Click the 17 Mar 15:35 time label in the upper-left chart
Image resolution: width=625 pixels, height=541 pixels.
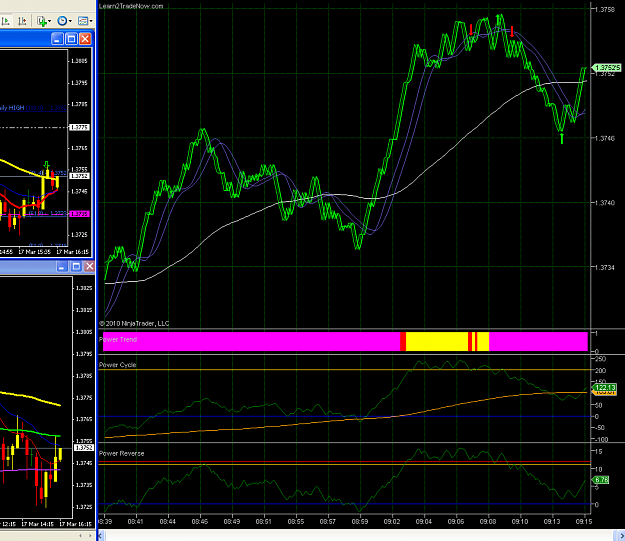35,252
